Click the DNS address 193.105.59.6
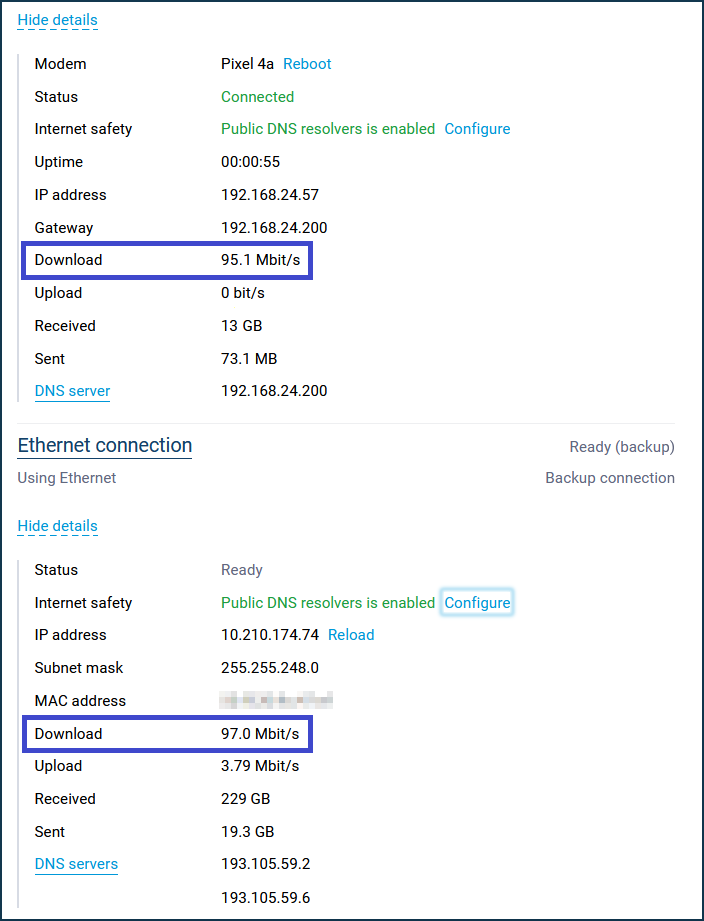 click(x=265, y=898)
